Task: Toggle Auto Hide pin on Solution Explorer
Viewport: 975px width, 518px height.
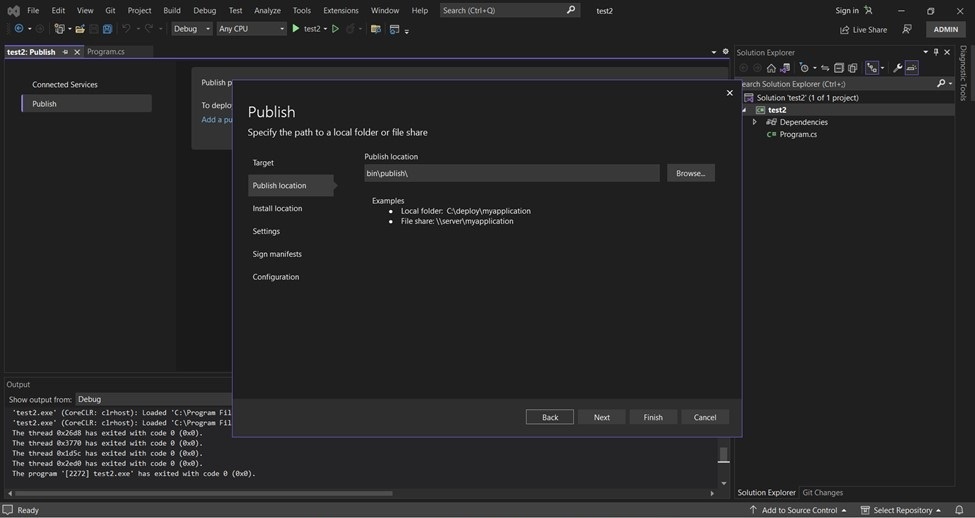Action: pyautogui.click(x=936, y=52)
